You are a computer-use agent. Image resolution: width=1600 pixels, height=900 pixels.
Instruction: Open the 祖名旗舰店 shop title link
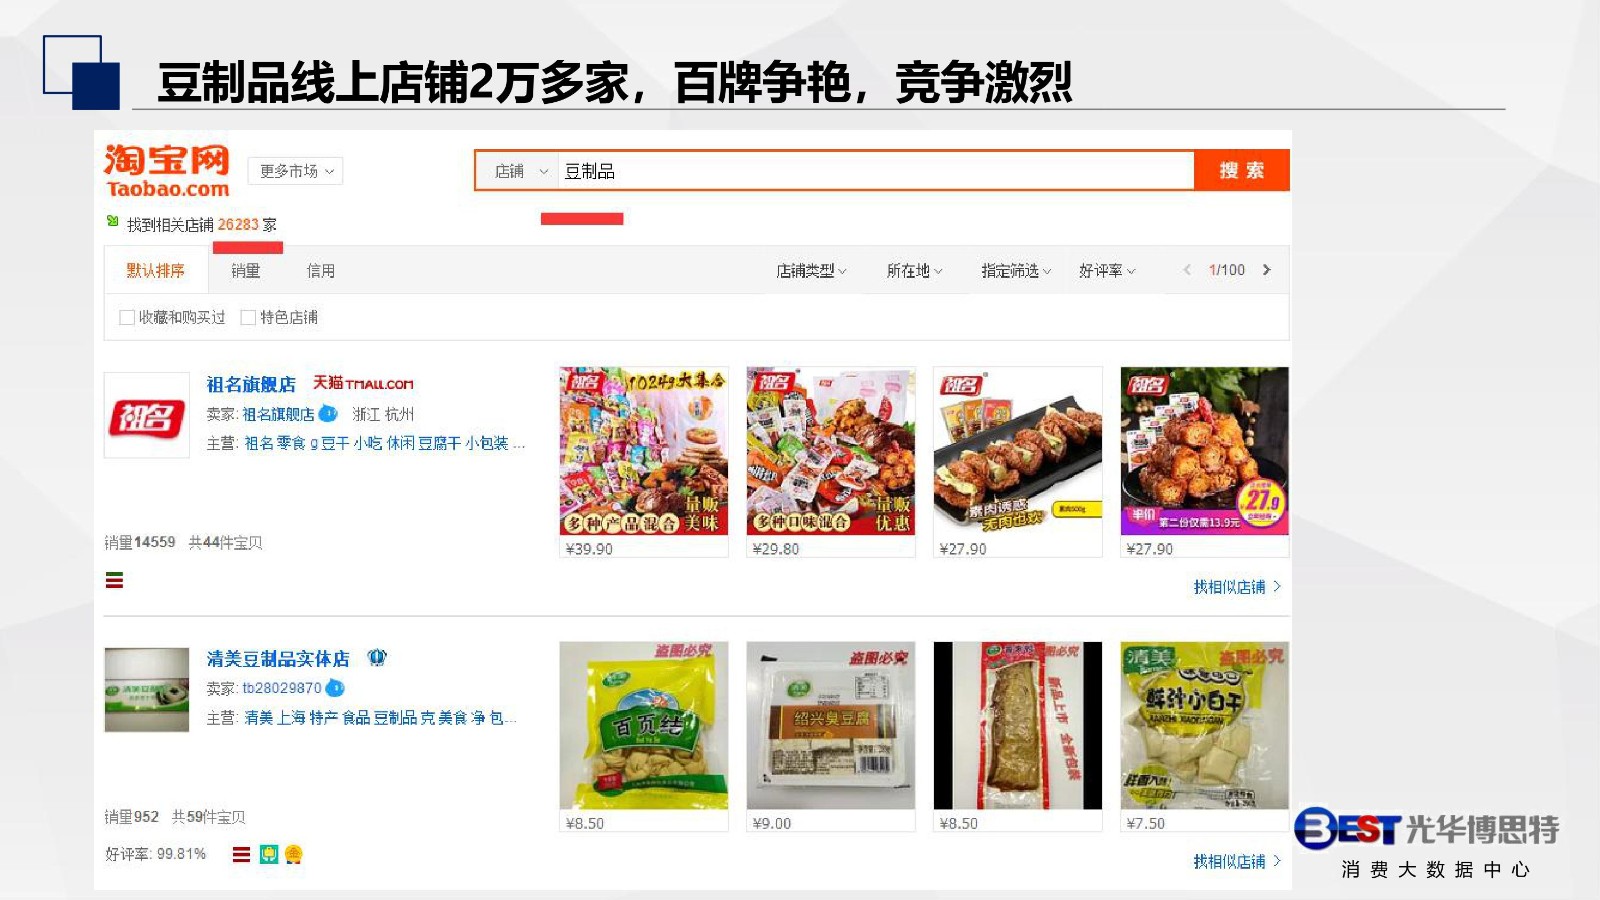[251, 384]
